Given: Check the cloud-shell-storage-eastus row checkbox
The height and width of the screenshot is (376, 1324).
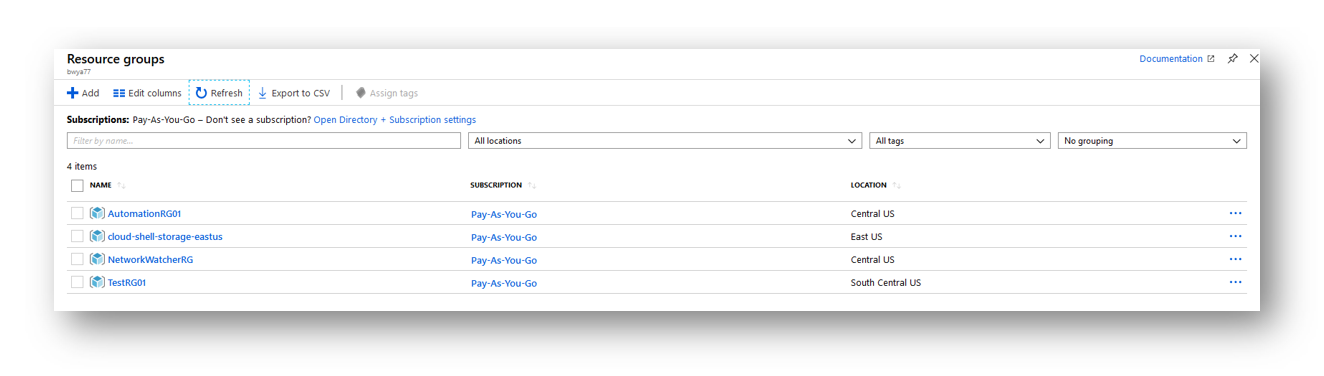Looking at the screenshot, I should tap(77, 236).
